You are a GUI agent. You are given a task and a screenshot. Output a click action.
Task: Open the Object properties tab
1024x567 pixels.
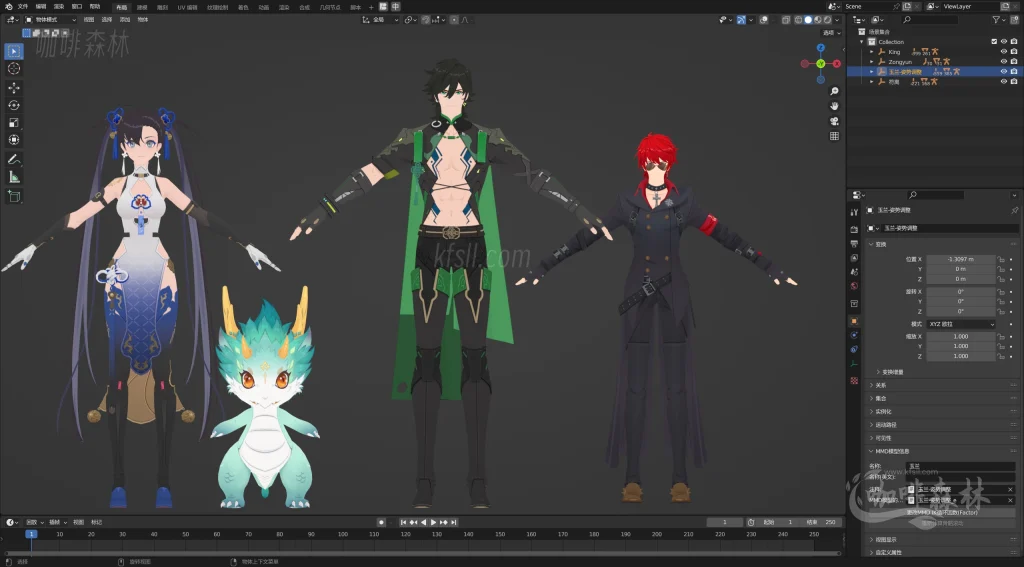point(854,321)
